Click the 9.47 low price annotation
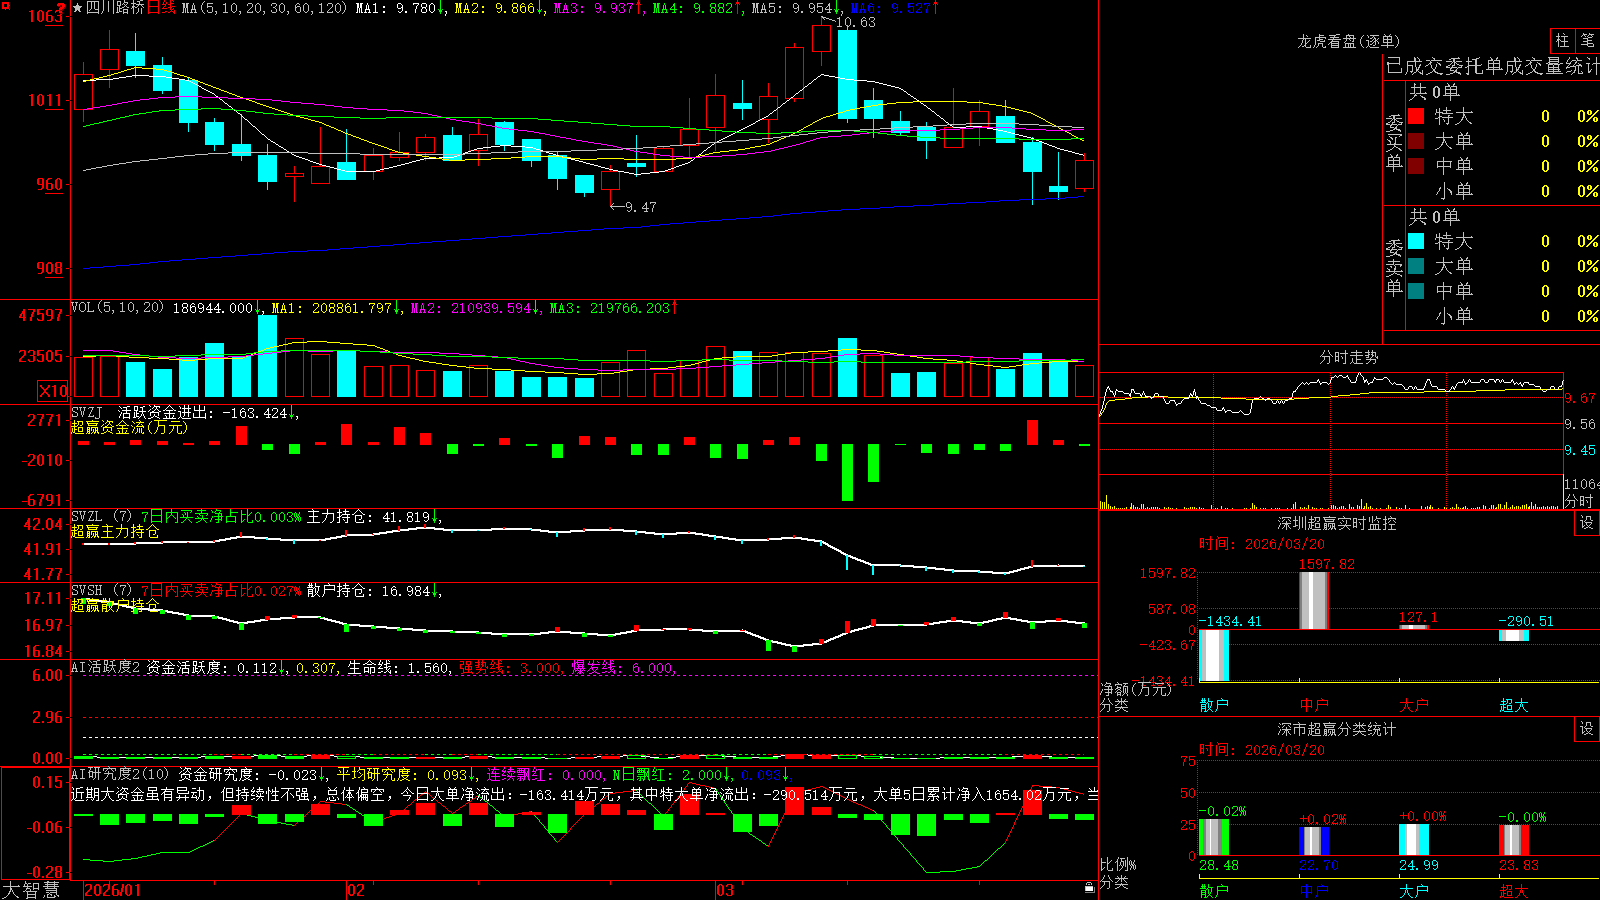 click(x=640, y=207)
